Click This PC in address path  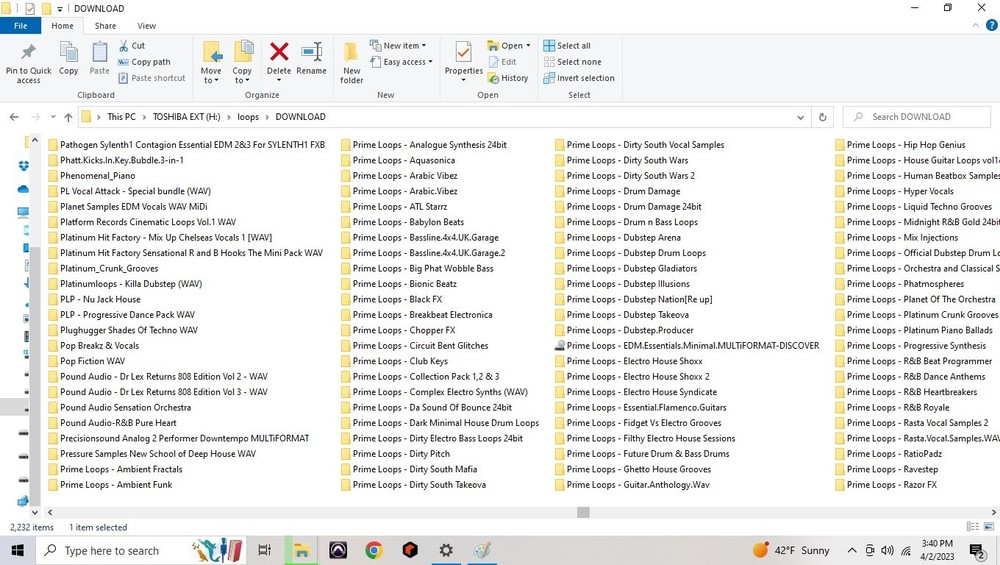point(121,117)
